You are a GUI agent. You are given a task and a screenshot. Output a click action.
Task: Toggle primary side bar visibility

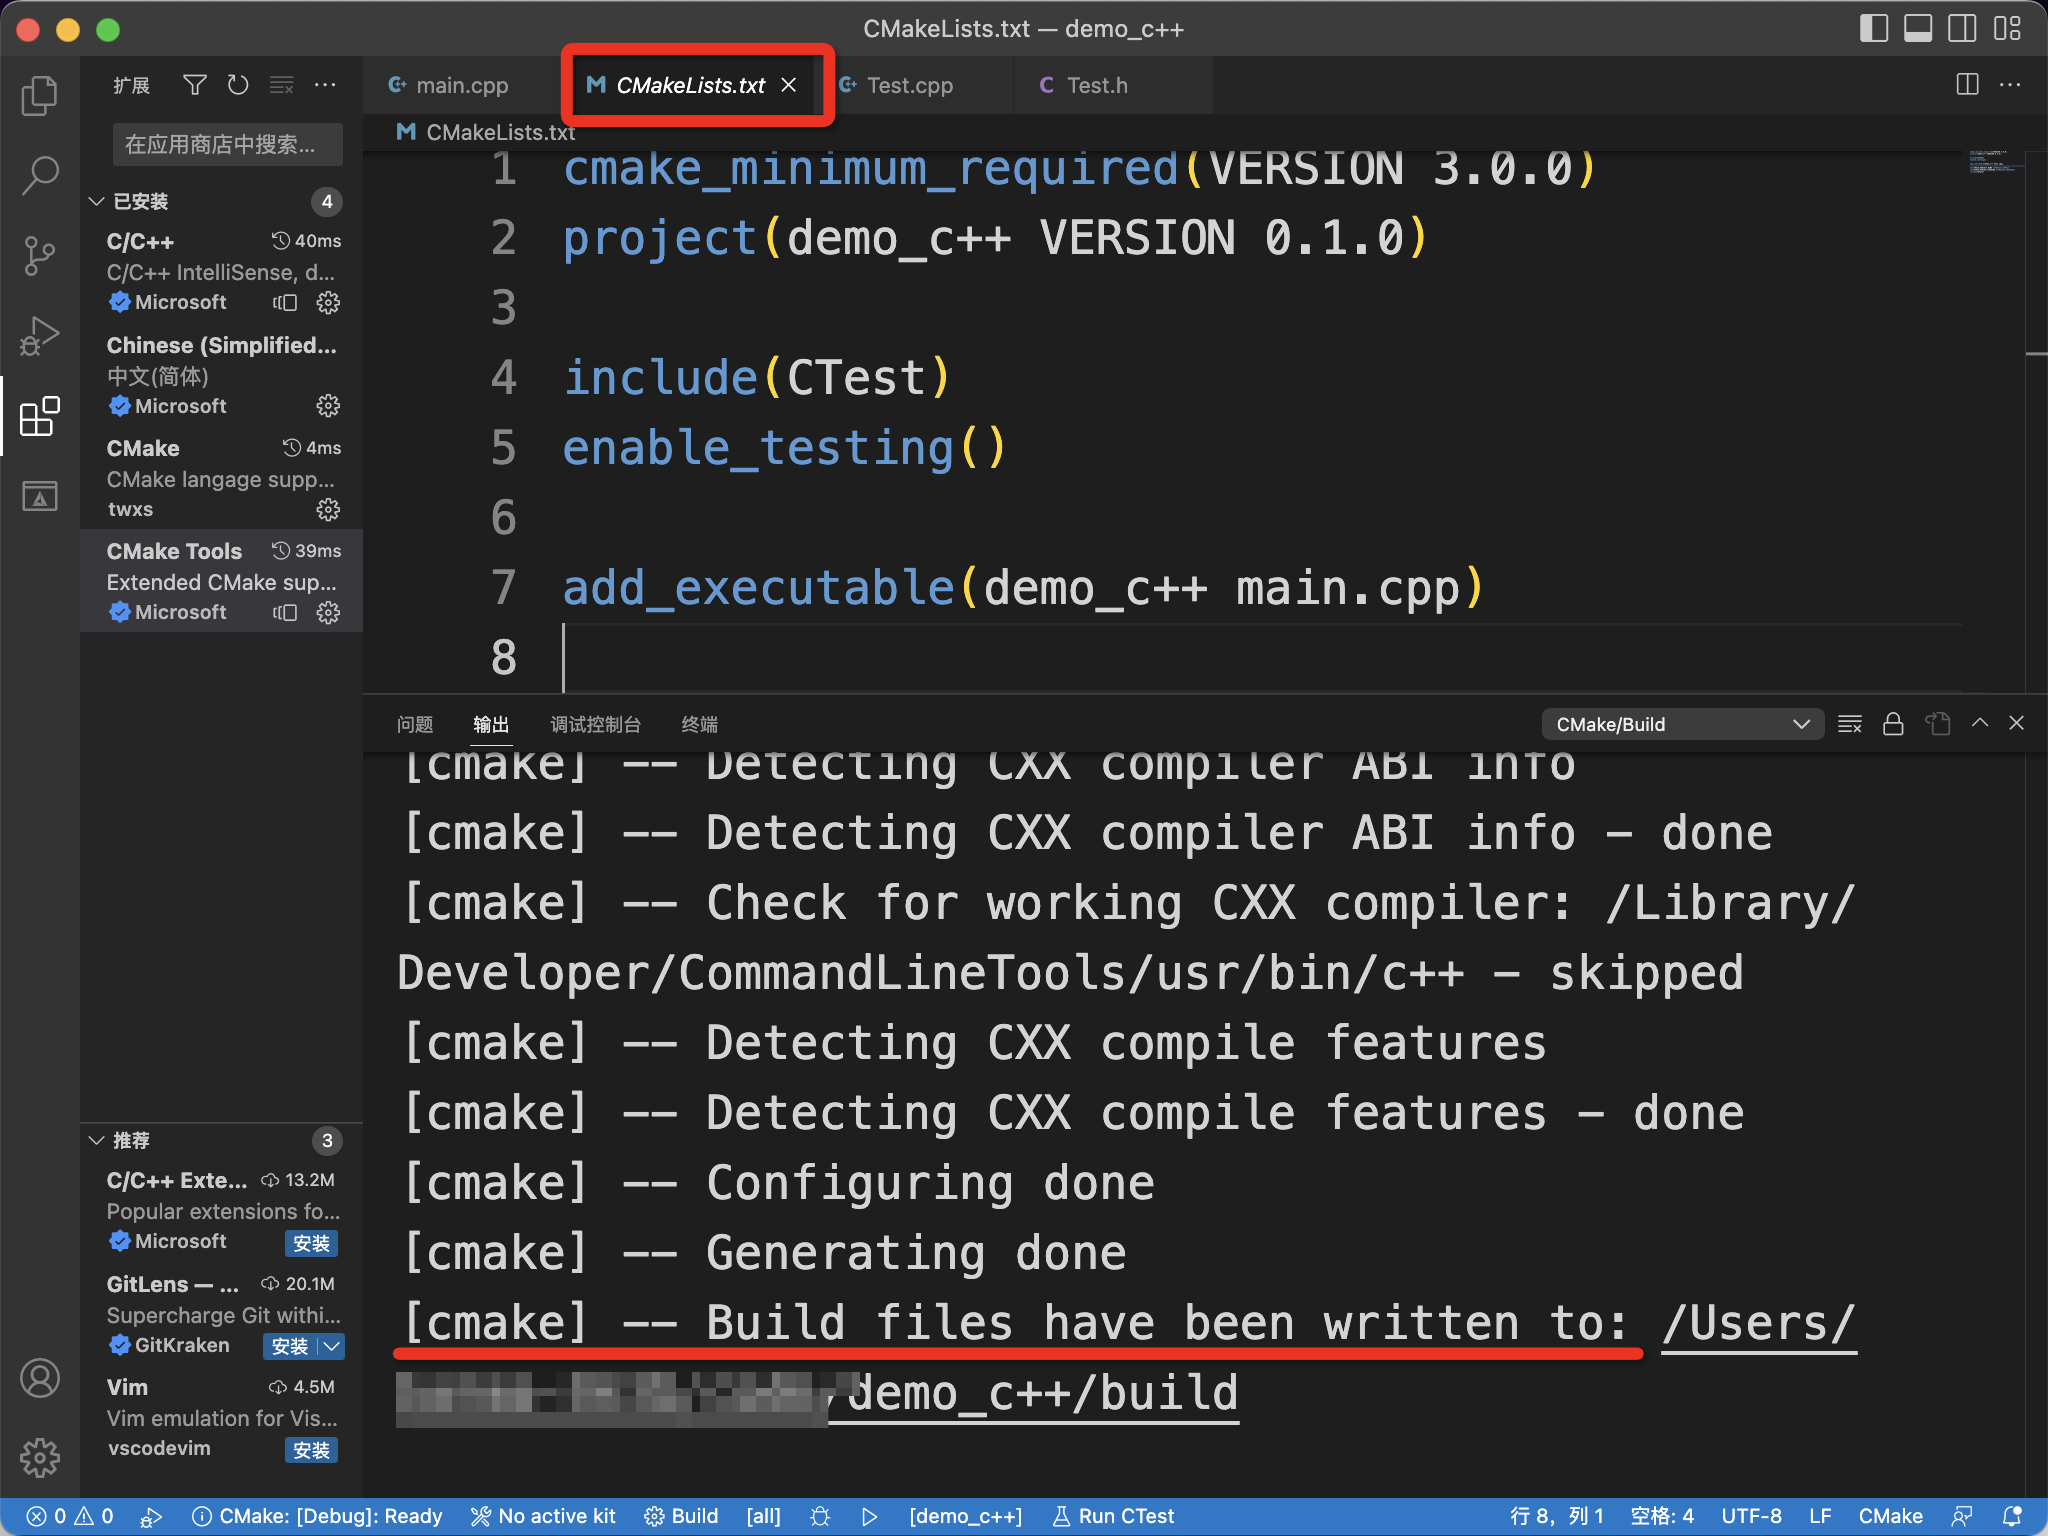coord(1873,28)
